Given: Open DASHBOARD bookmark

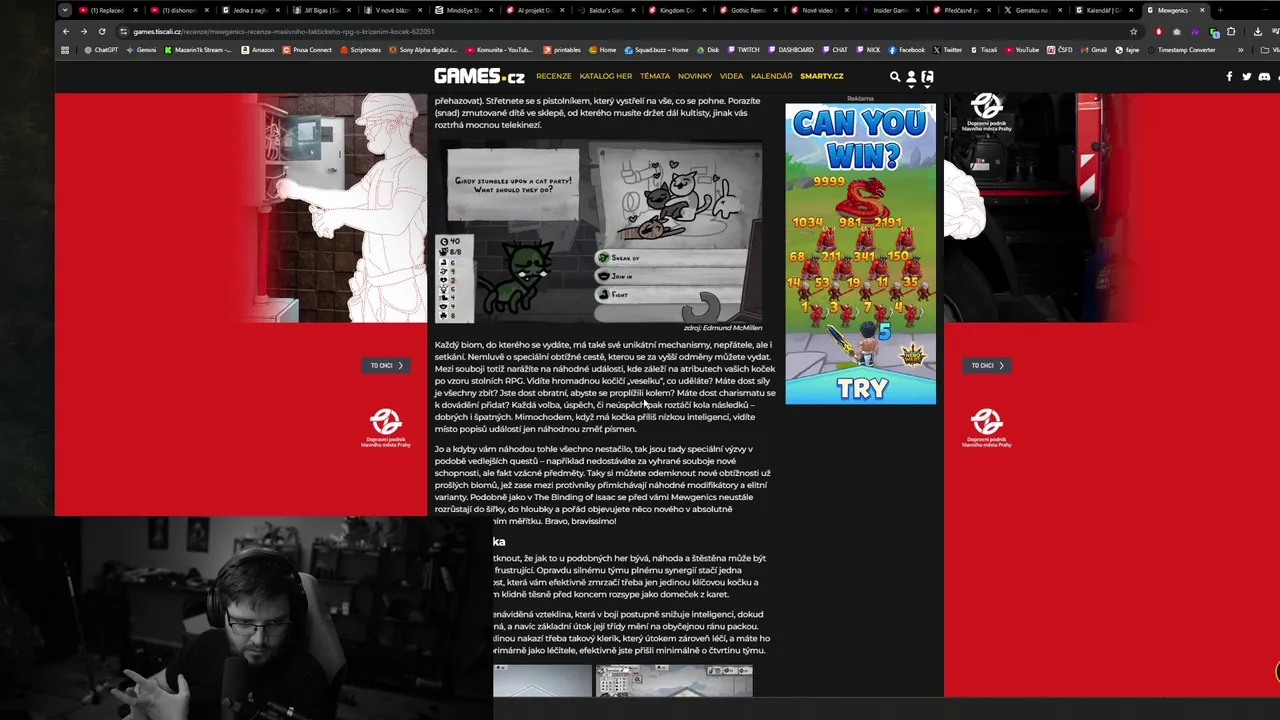Looking at the screenshot, I should 790,49.
